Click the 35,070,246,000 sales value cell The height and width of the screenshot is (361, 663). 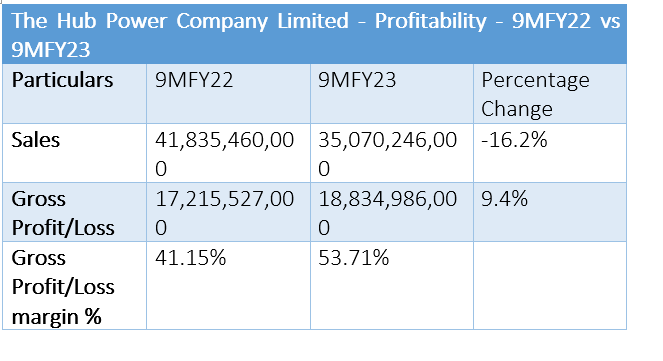392,153
